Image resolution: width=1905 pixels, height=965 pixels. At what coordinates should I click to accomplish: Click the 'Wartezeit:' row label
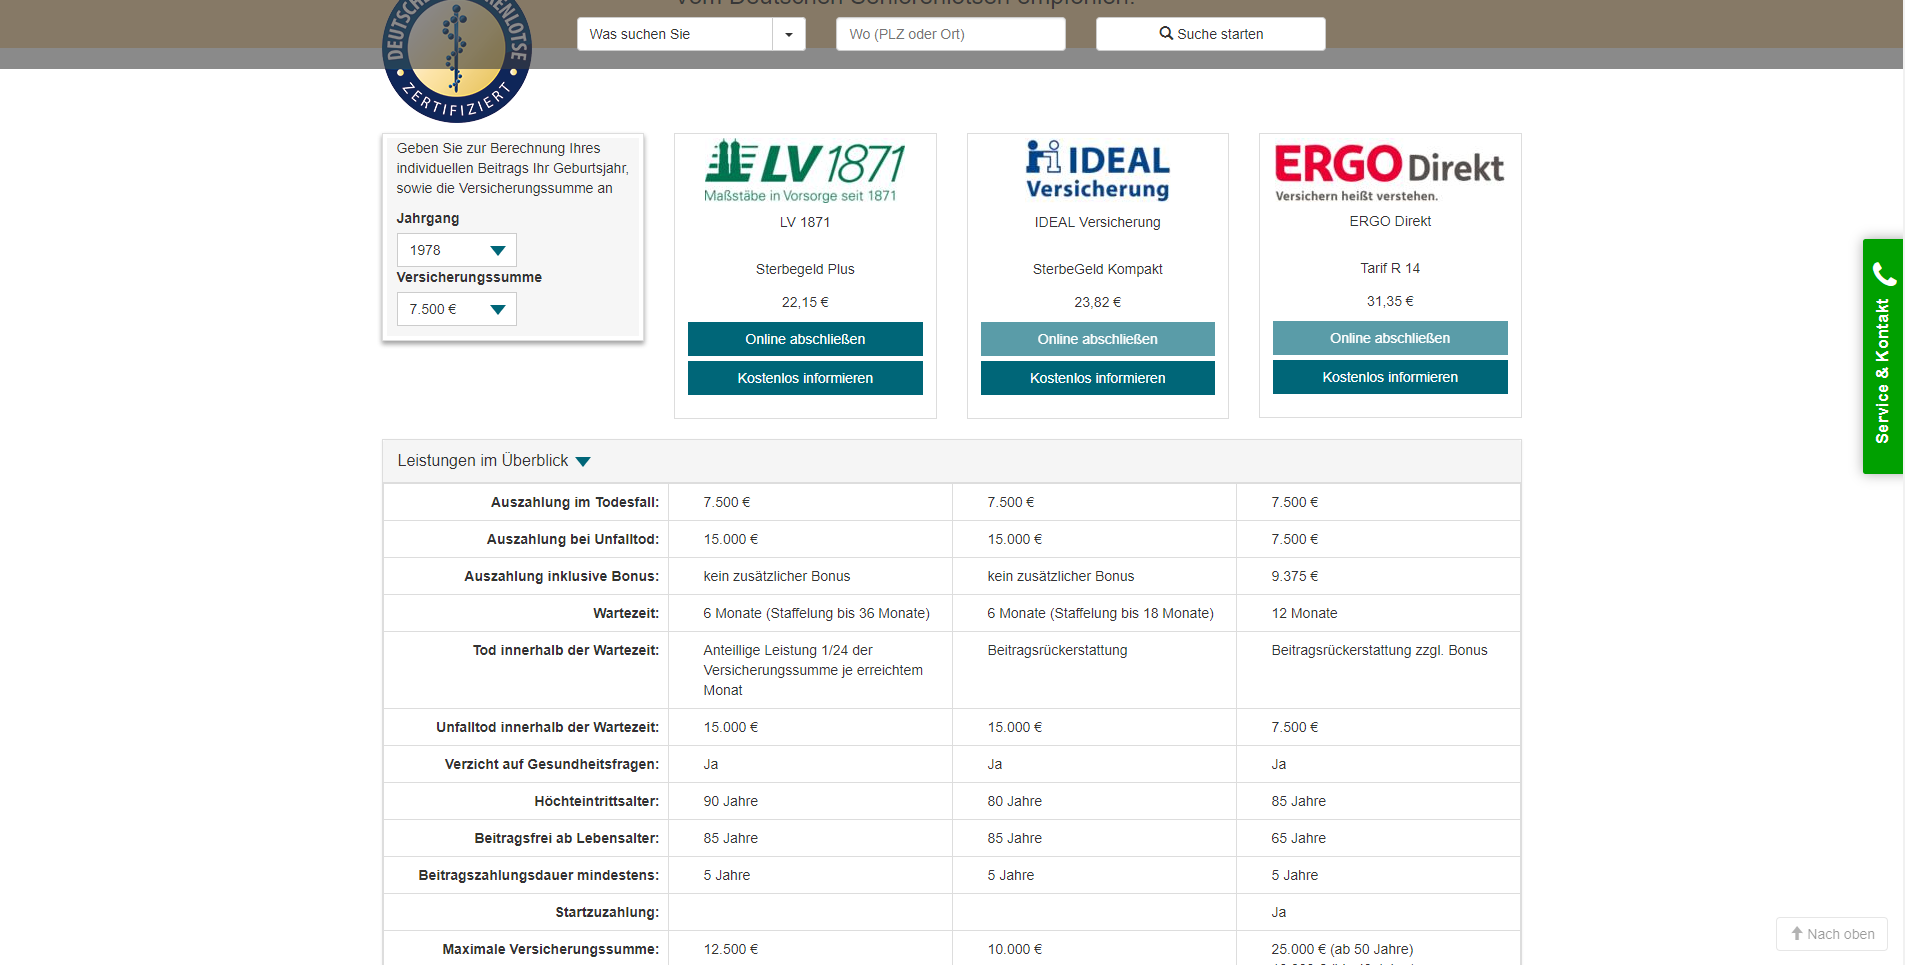click(x=626, y=613)
